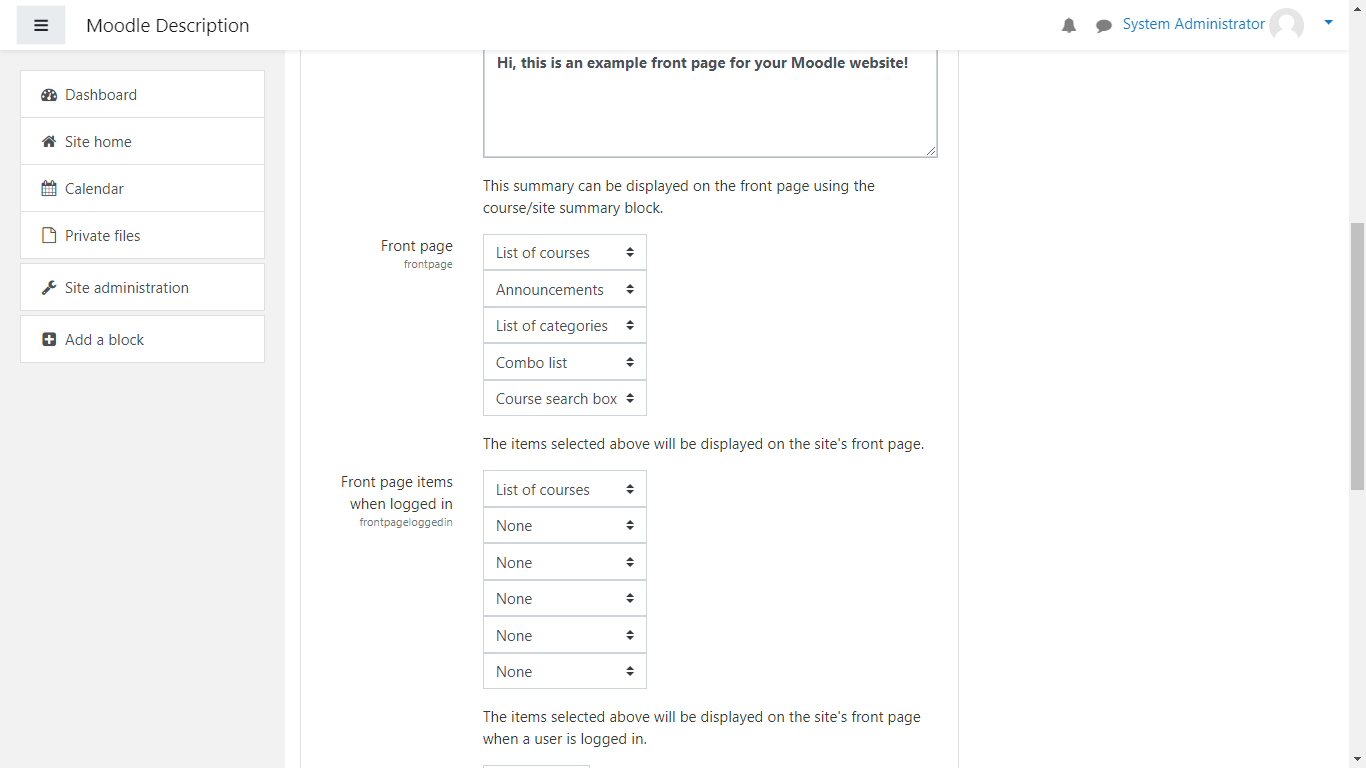Click inside the front page summary text area
The image size is (1366, 768).
[x=710, y=110]
